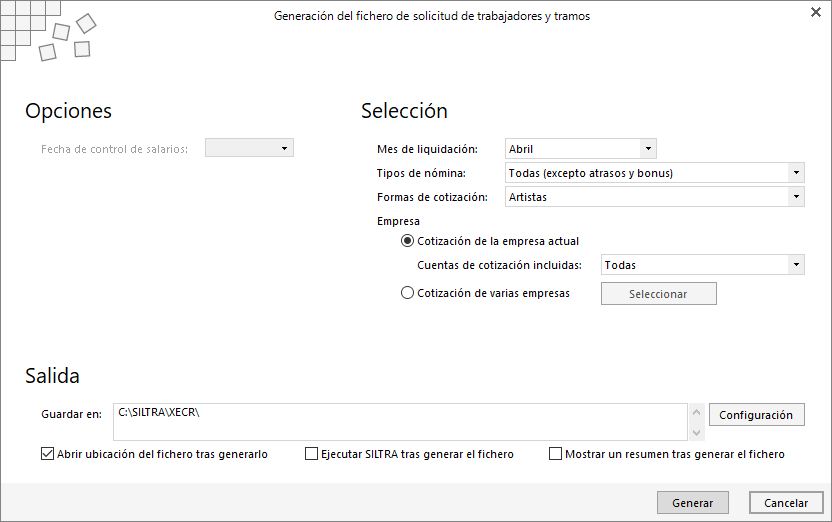Click the path field's up scroll arrow
This screenshot has height=522, width=832.
697,412
